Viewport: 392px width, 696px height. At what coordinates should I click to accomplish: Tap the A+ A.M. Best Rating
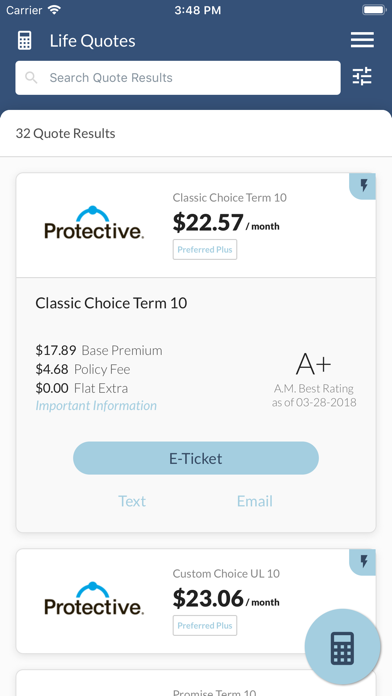pos(314,380)
